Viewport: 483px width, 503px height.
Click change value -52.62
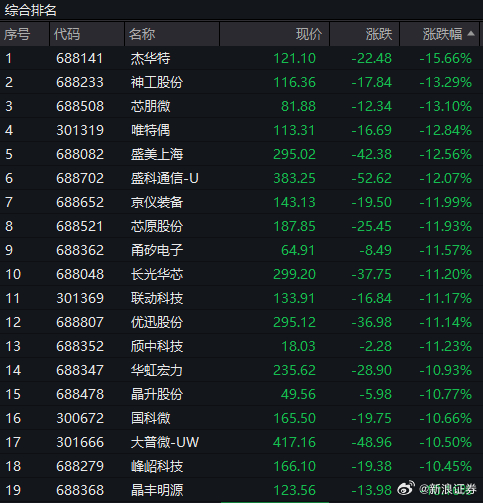pyautogui.click(x=372, y=178)
